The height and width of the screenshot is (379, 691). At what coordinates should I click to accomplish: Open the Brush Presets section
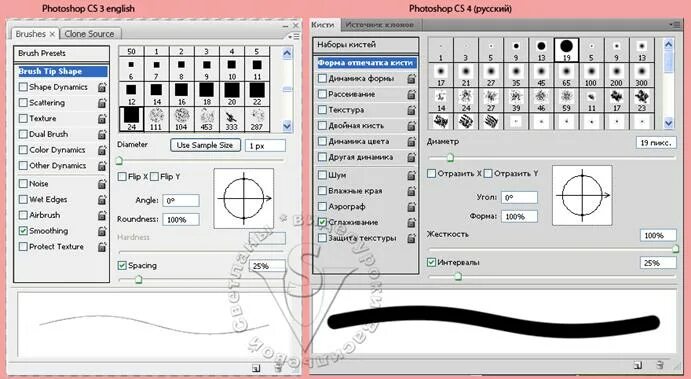[61, 53]
